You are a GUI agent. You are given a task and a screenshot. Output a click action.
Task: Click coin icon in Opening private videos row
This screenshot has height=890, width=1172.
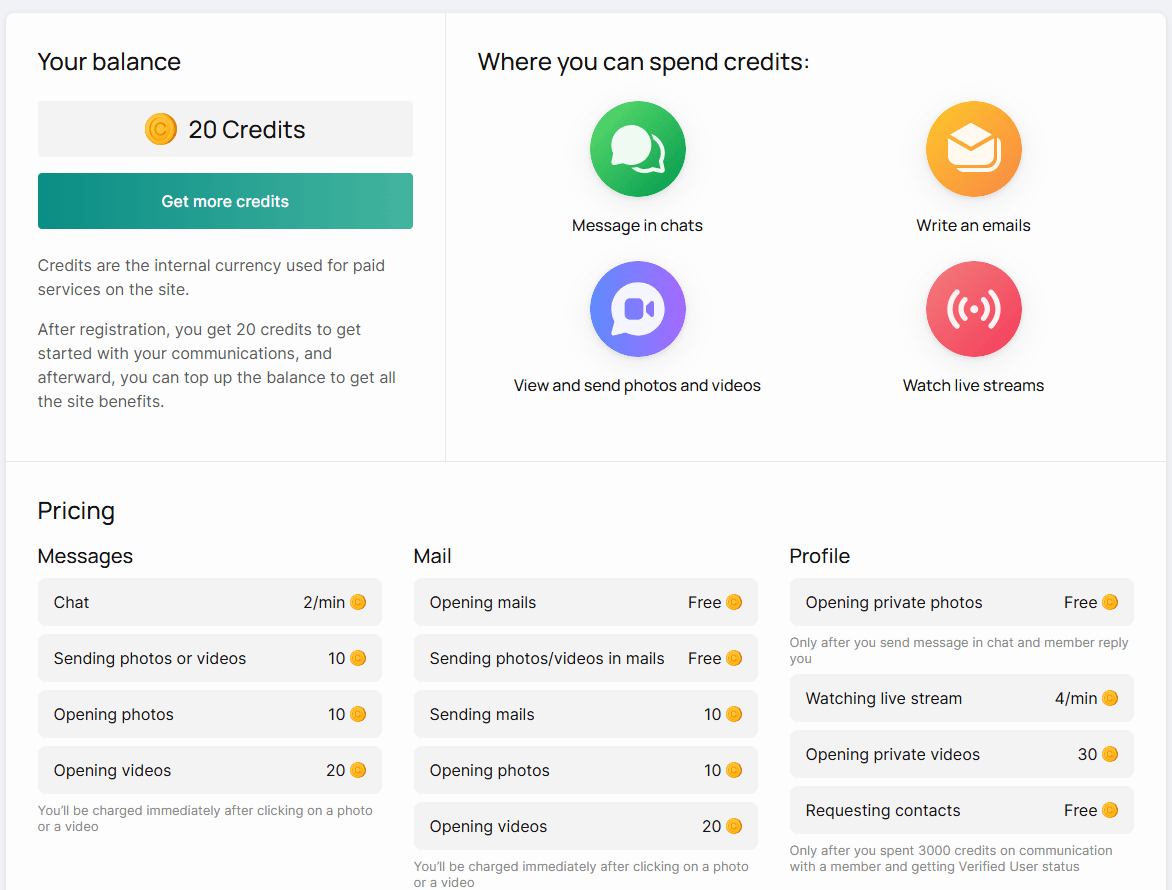(x=1110, y=754)
